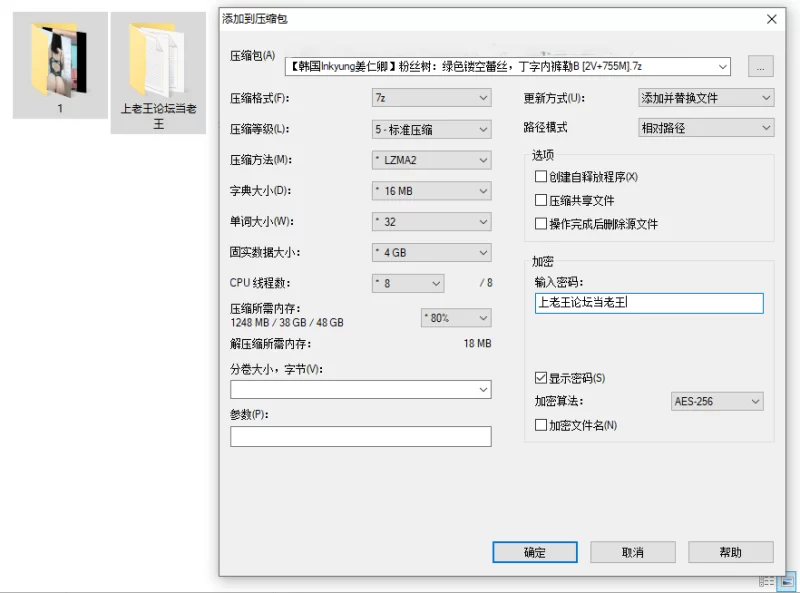Click the details list view icon
The width and height of the screenshot is (800, 593).
point(767,581)
